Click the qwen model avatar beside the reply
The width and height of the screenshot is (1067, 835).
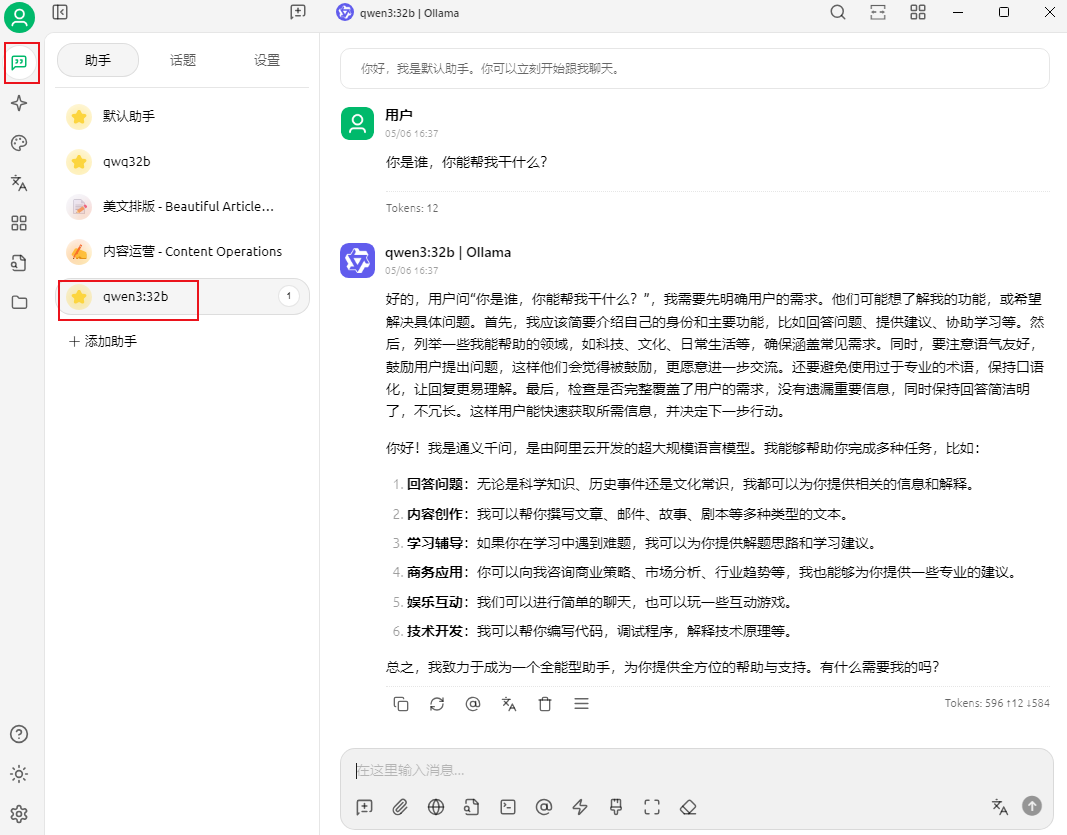click(x=357, y=260)
